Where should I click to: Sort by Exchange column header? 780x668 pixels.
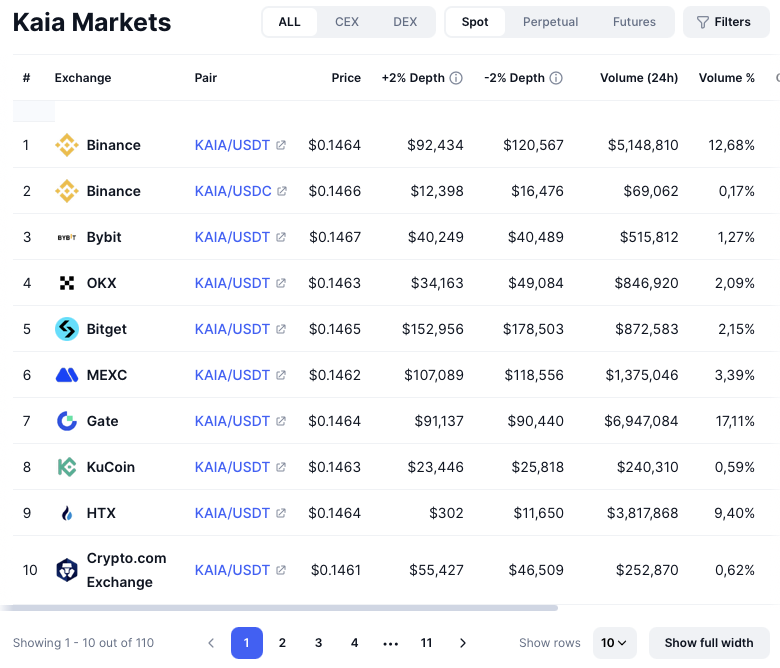[x=83, y=78]
